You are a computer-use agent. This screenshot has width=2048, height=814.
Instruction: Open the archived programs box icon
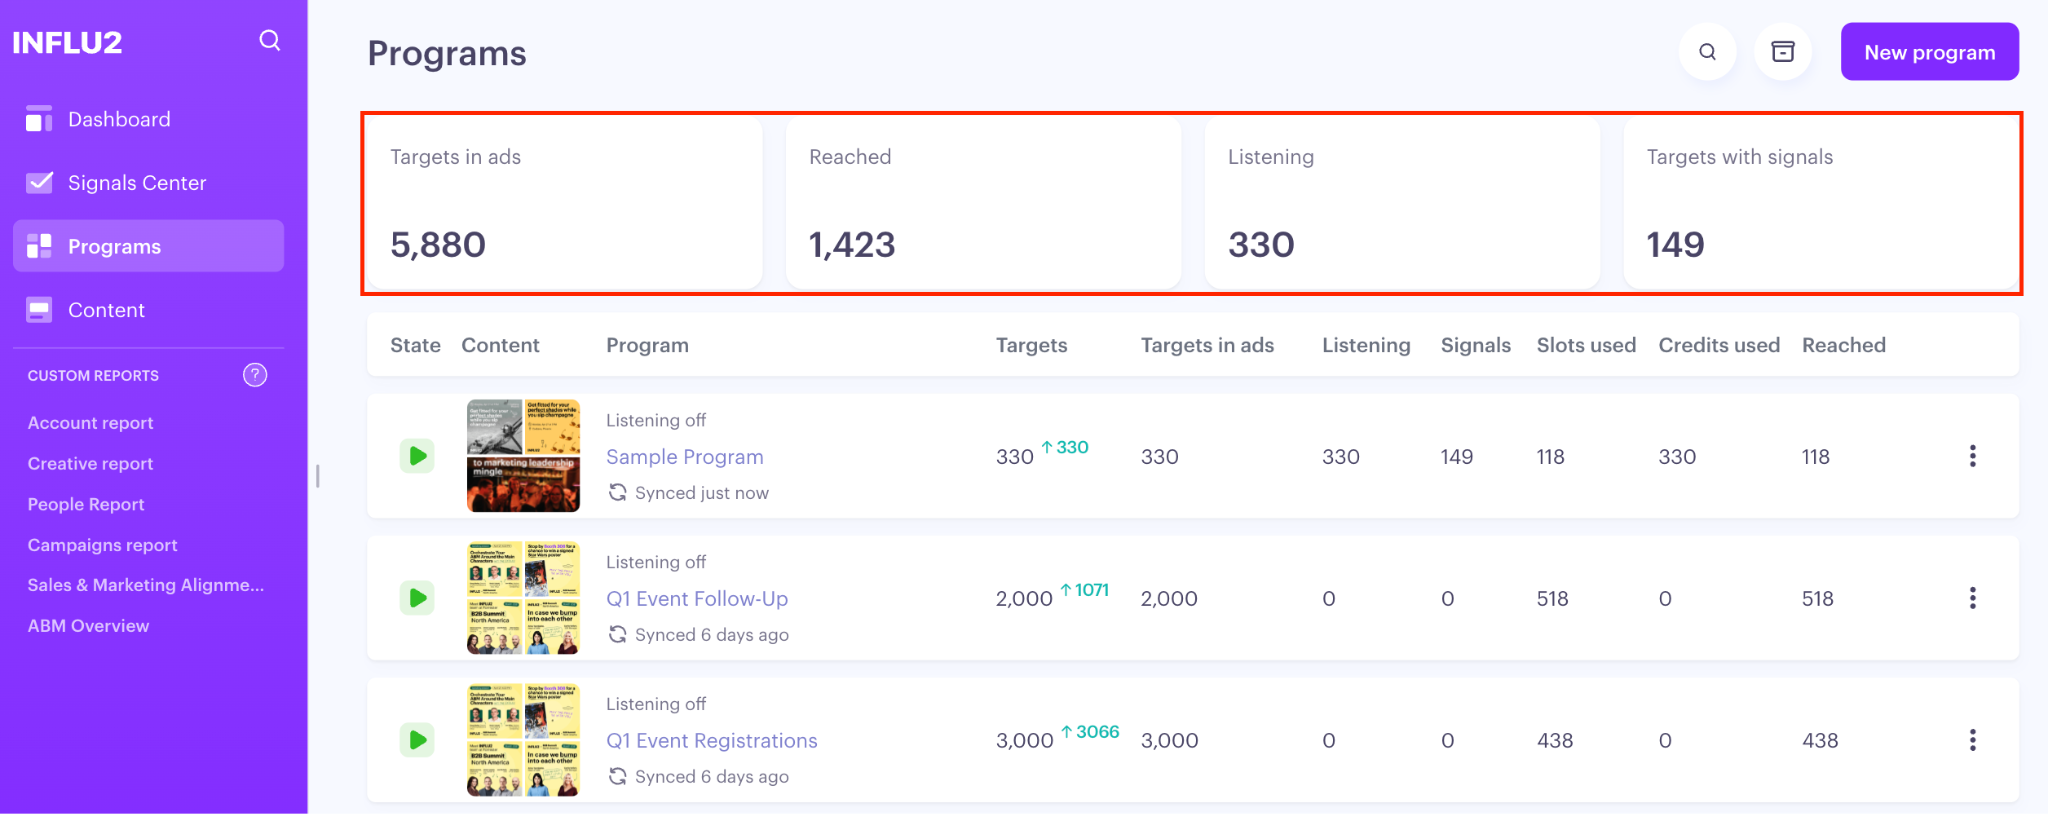1782,52
